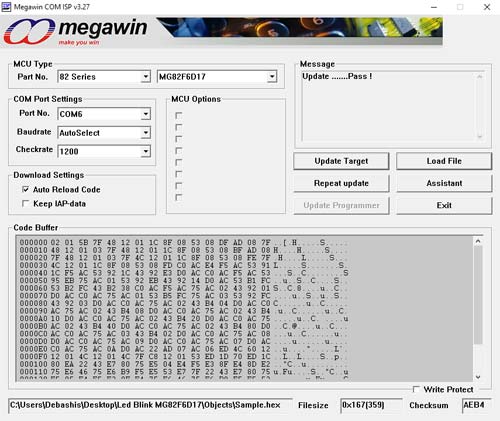Open the 82 Series part dropdown
This screenshot has height=421, width=500.
pyautogui.click(x=145, y=77)
